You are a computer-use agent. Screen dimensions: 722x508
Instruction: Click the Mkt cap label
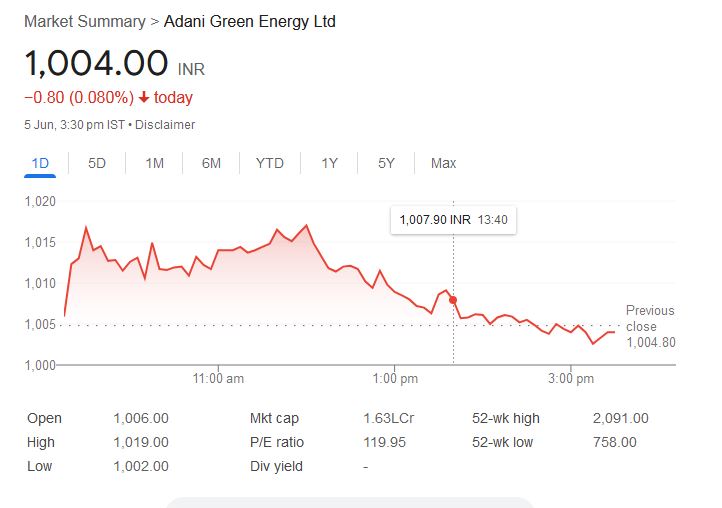[274, 419]
